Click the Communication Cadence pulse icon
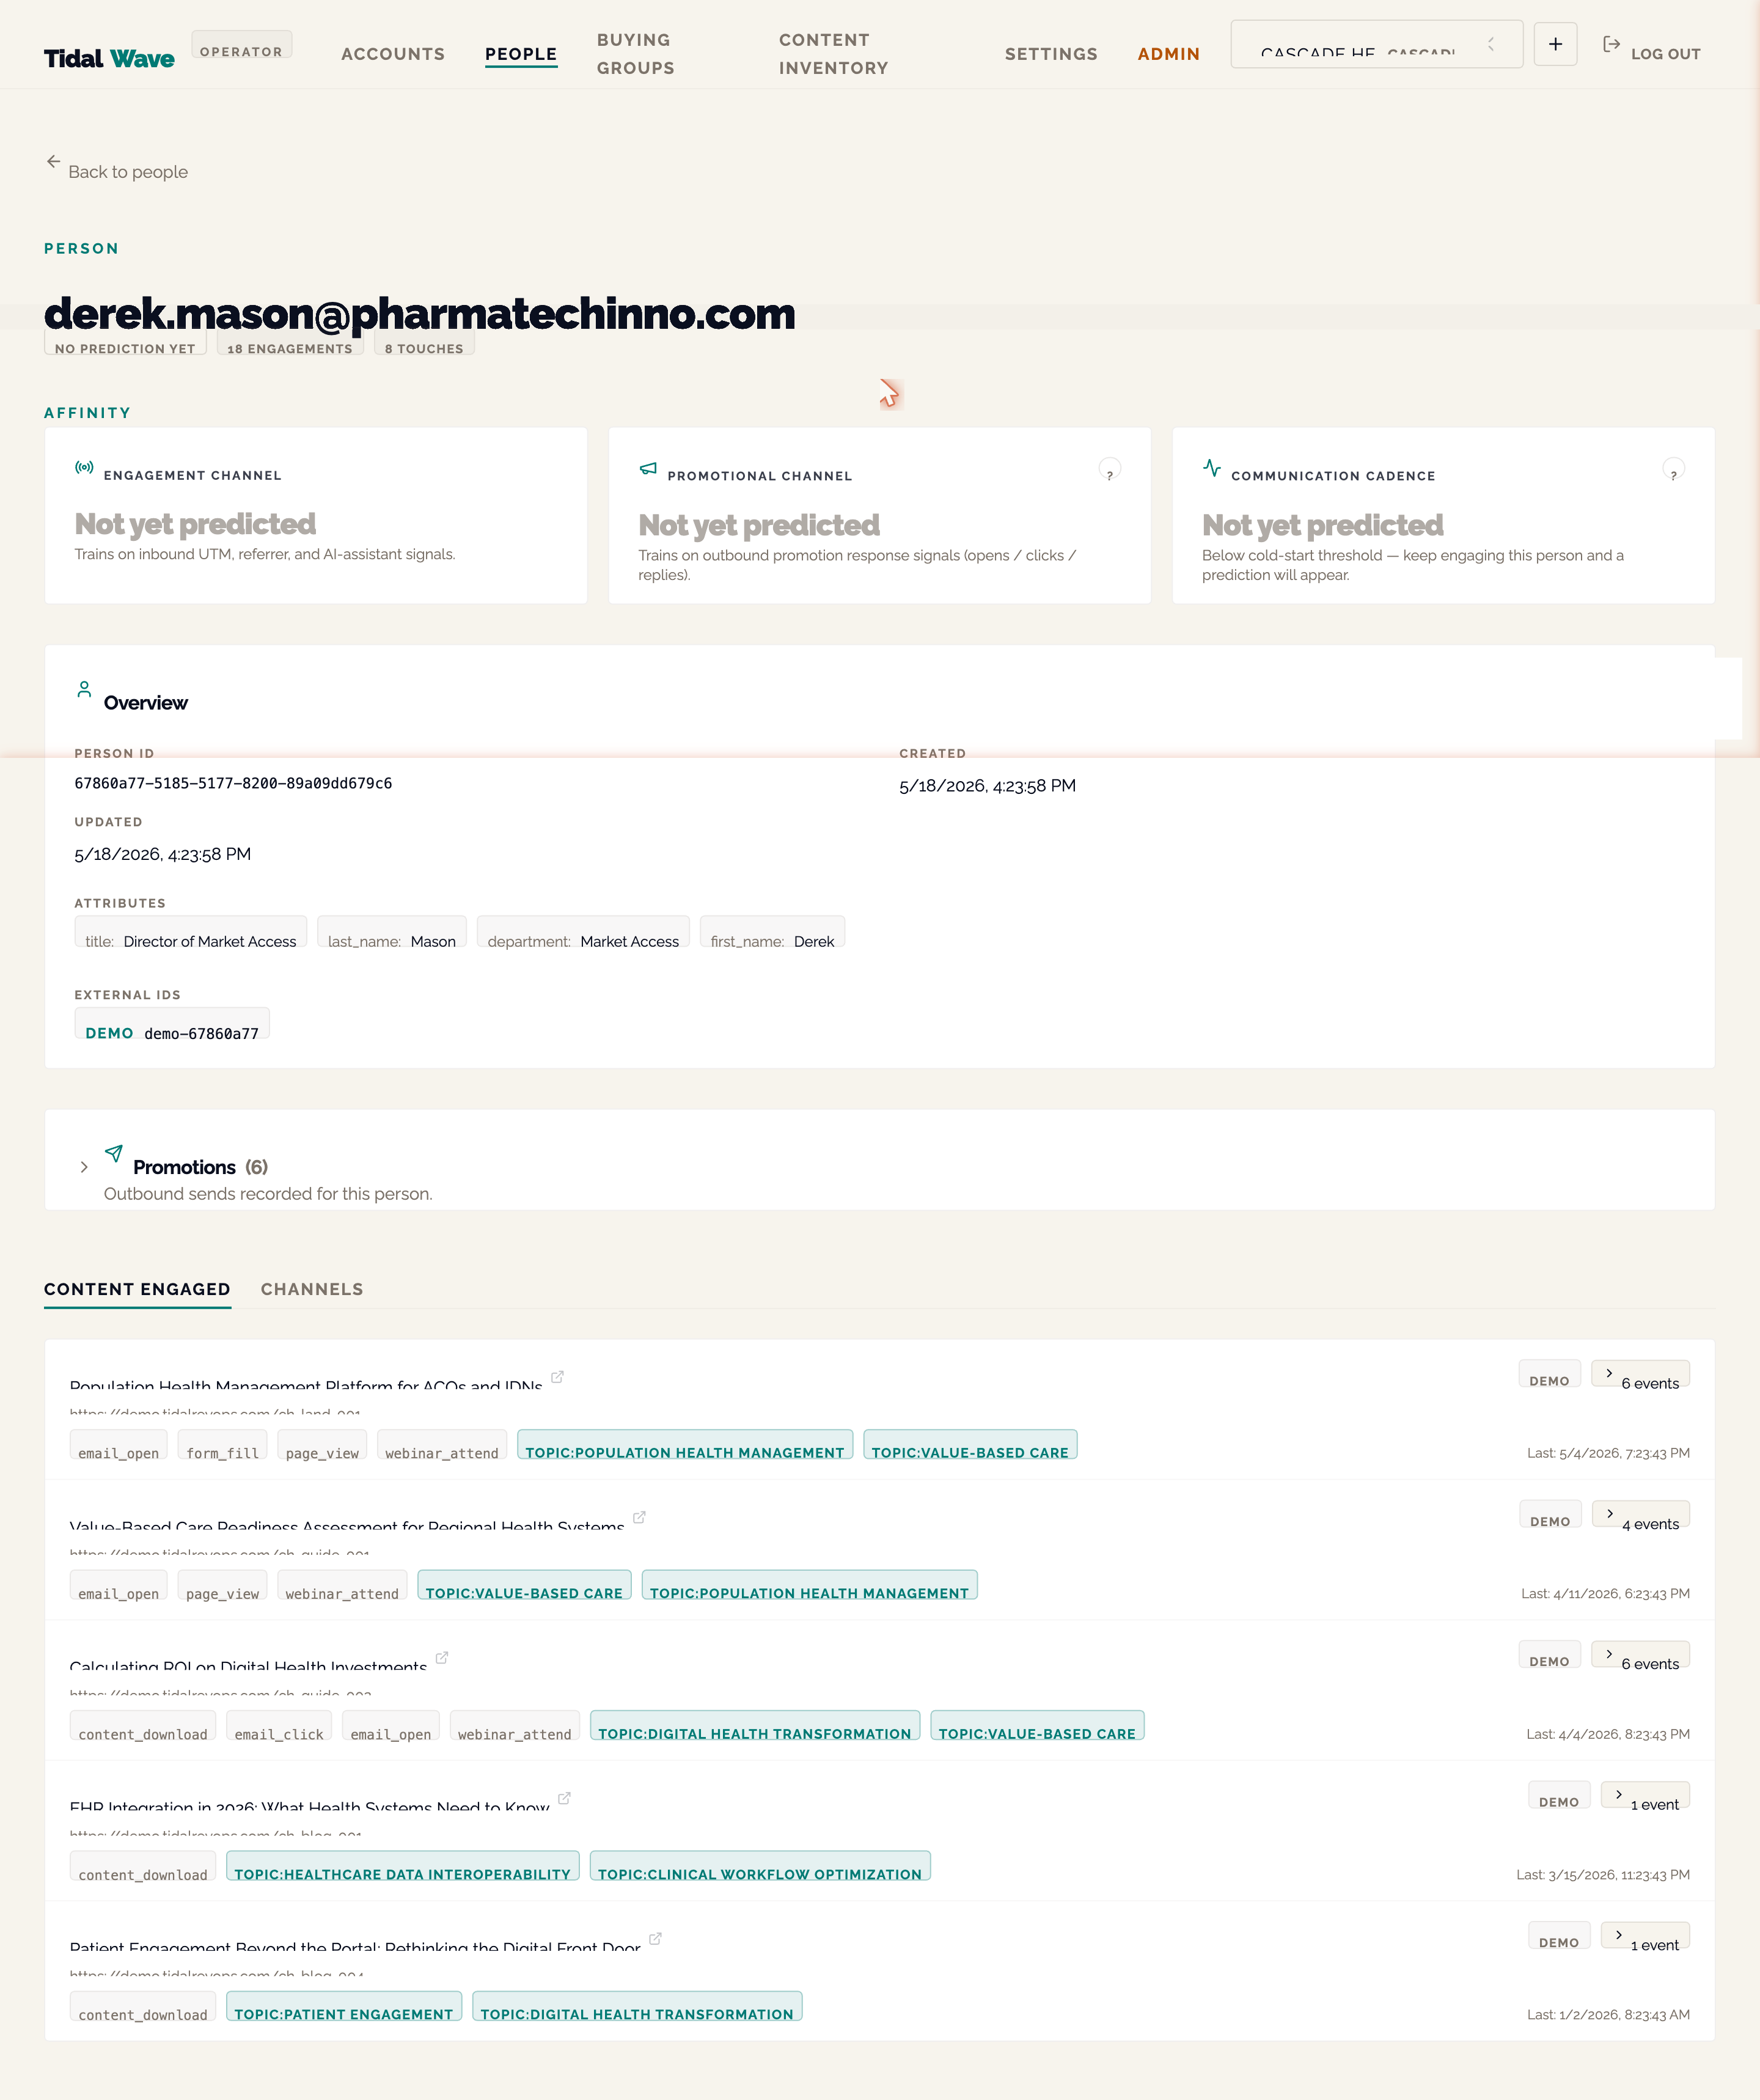Viewport: 1760px width, 2100px height. pyautogui.click(x=1212, y=468)
